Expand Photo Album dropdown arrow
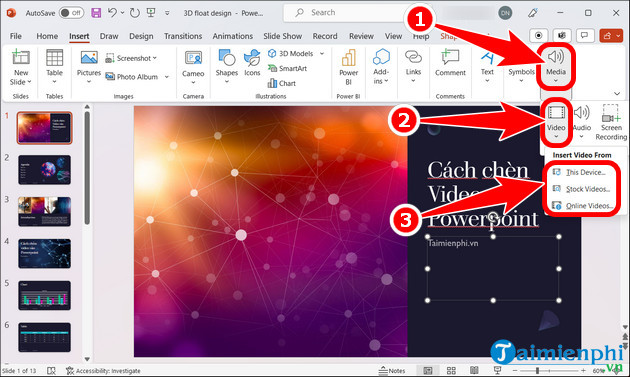 pyautogui.click(x=167, y=76)
